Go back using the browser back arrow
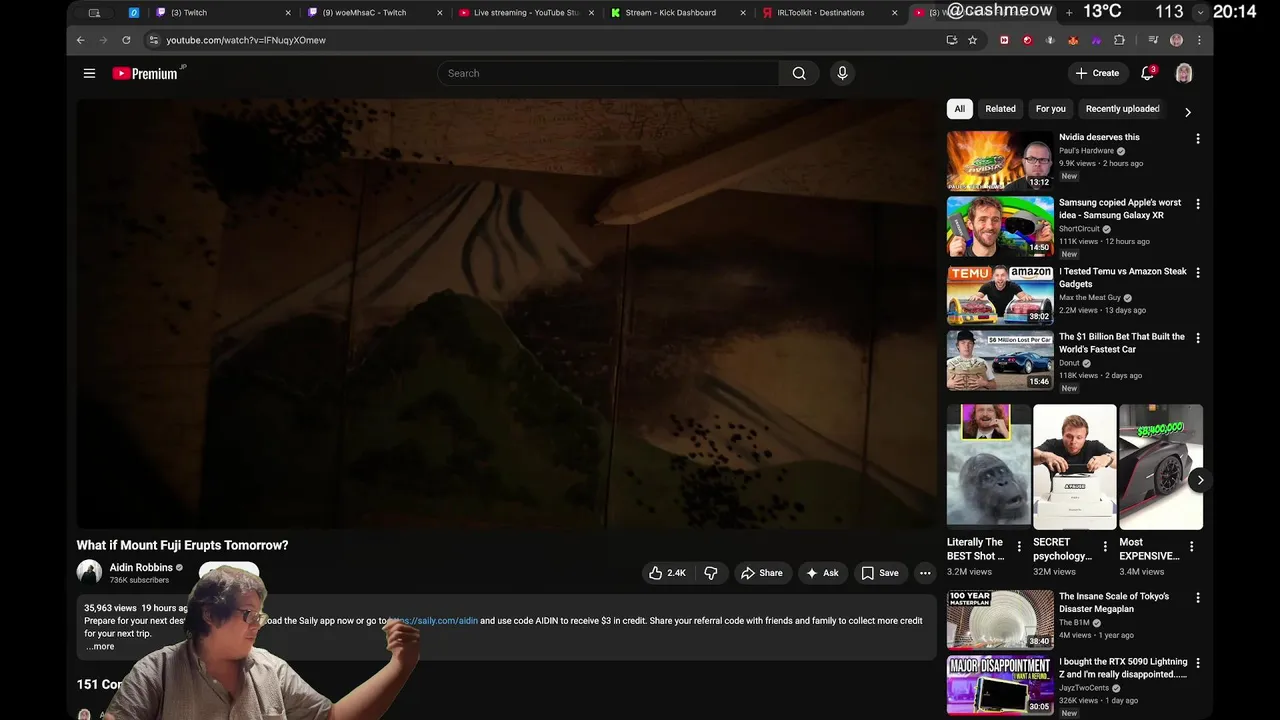 [81, 40]
